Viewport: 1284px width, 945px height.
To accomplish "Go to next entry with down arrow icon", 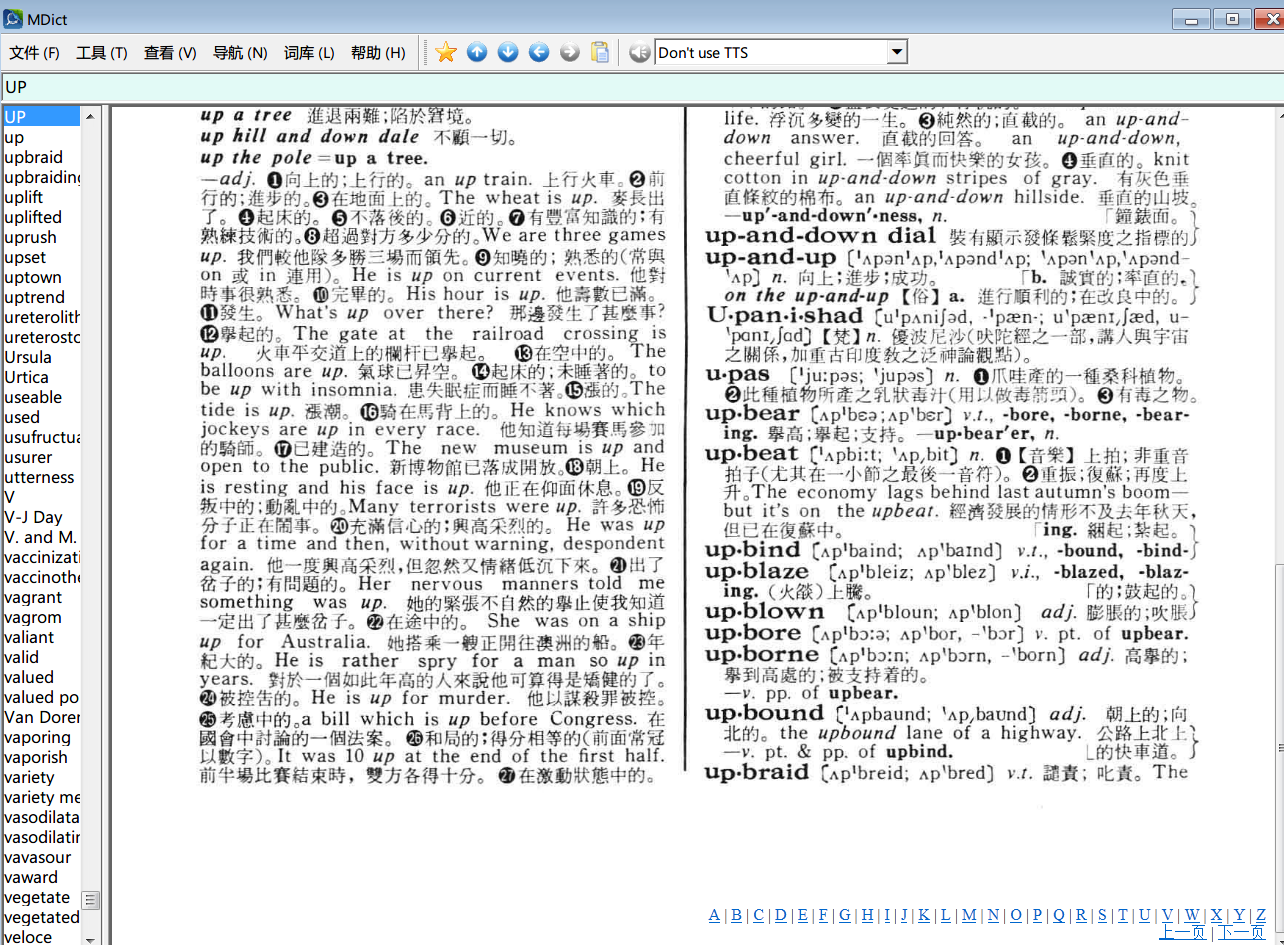I will coord(508,53).
